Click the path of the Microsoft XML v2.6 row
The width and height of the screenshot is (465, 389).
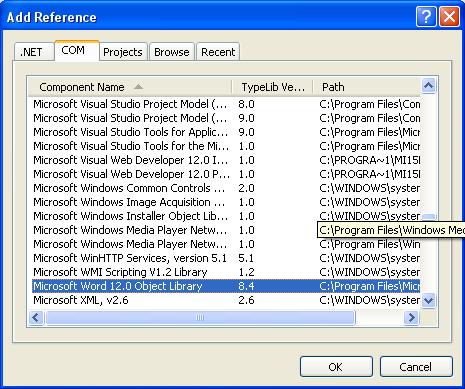[x=369, y=300]
